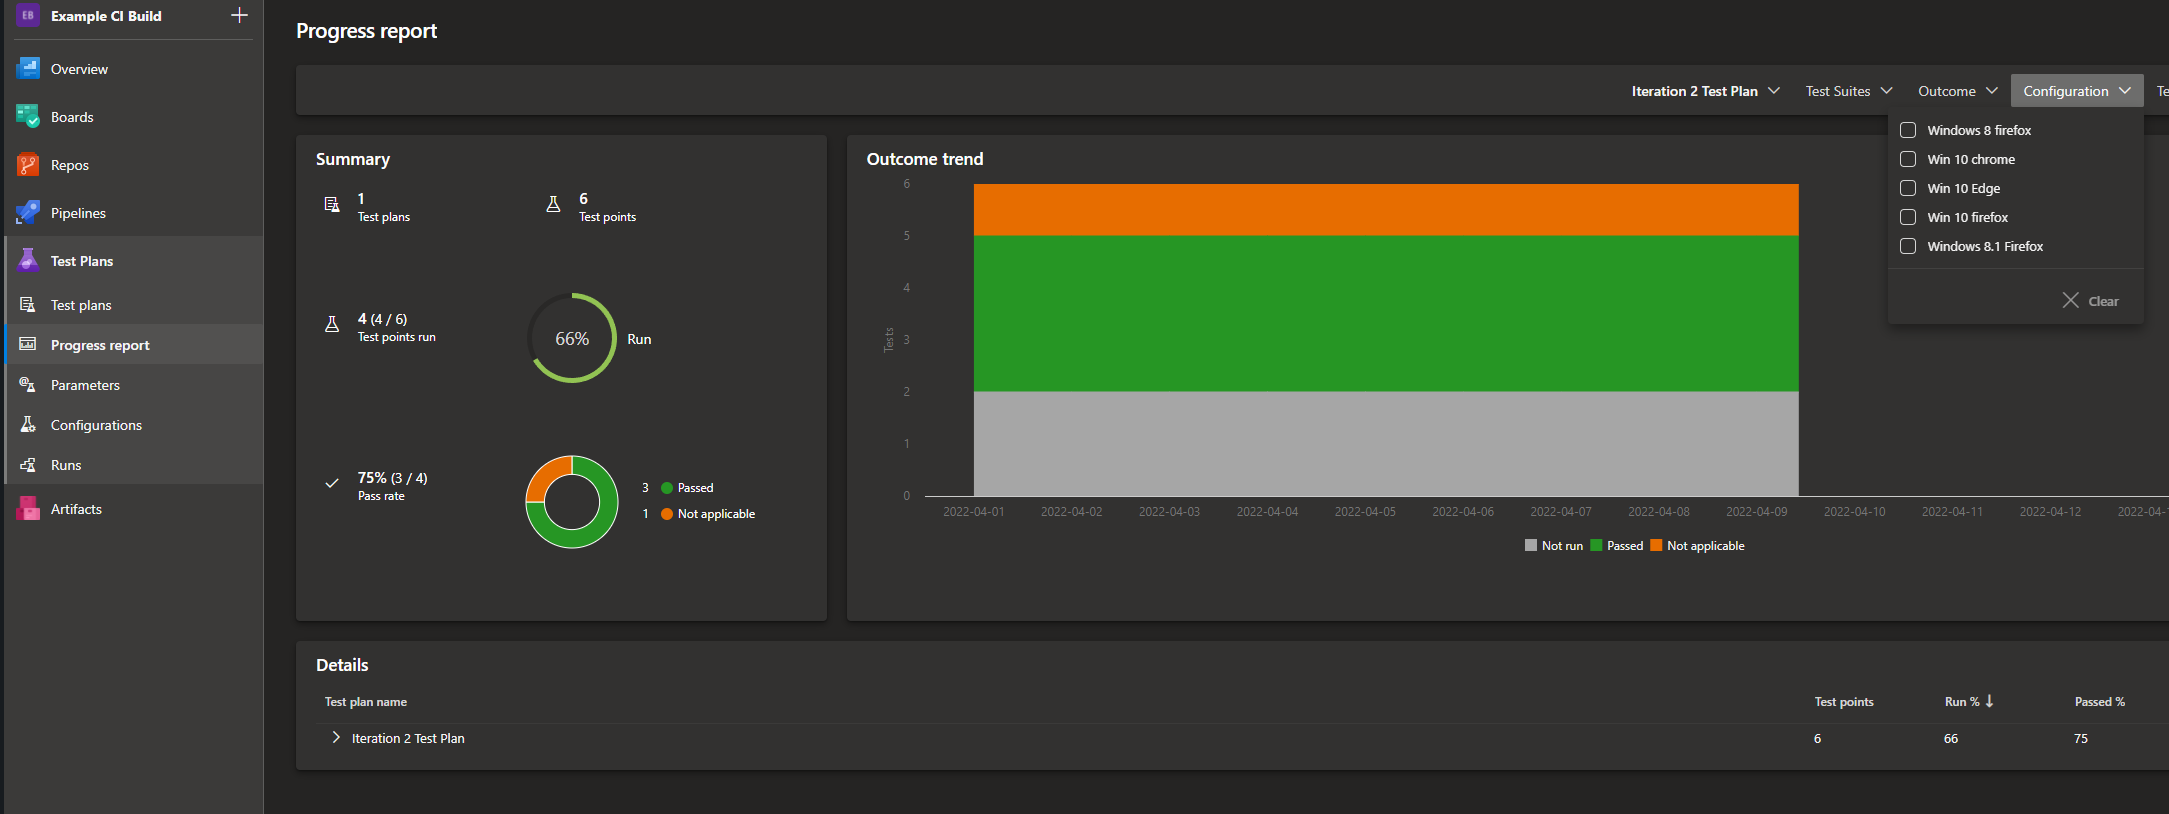Open Artifacts in the sidebar

click(x=76, y=509)
